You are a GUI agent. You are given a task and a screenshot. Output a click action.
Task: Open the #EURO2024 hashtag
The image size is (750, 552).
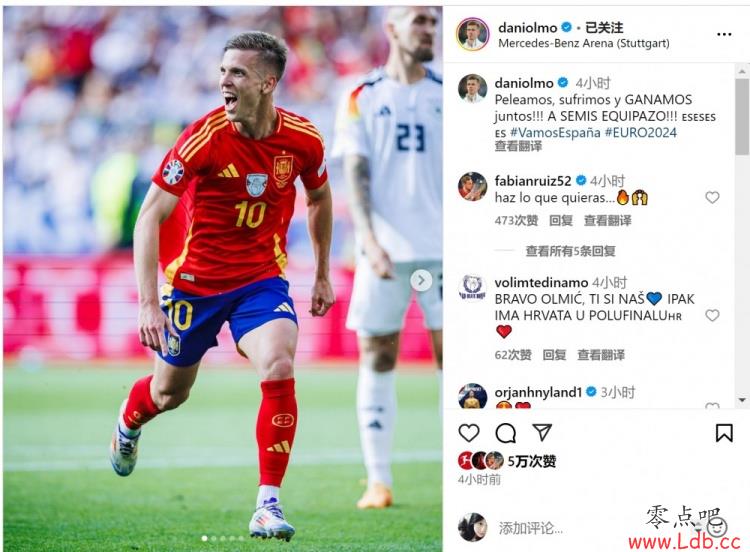(641, 132)
